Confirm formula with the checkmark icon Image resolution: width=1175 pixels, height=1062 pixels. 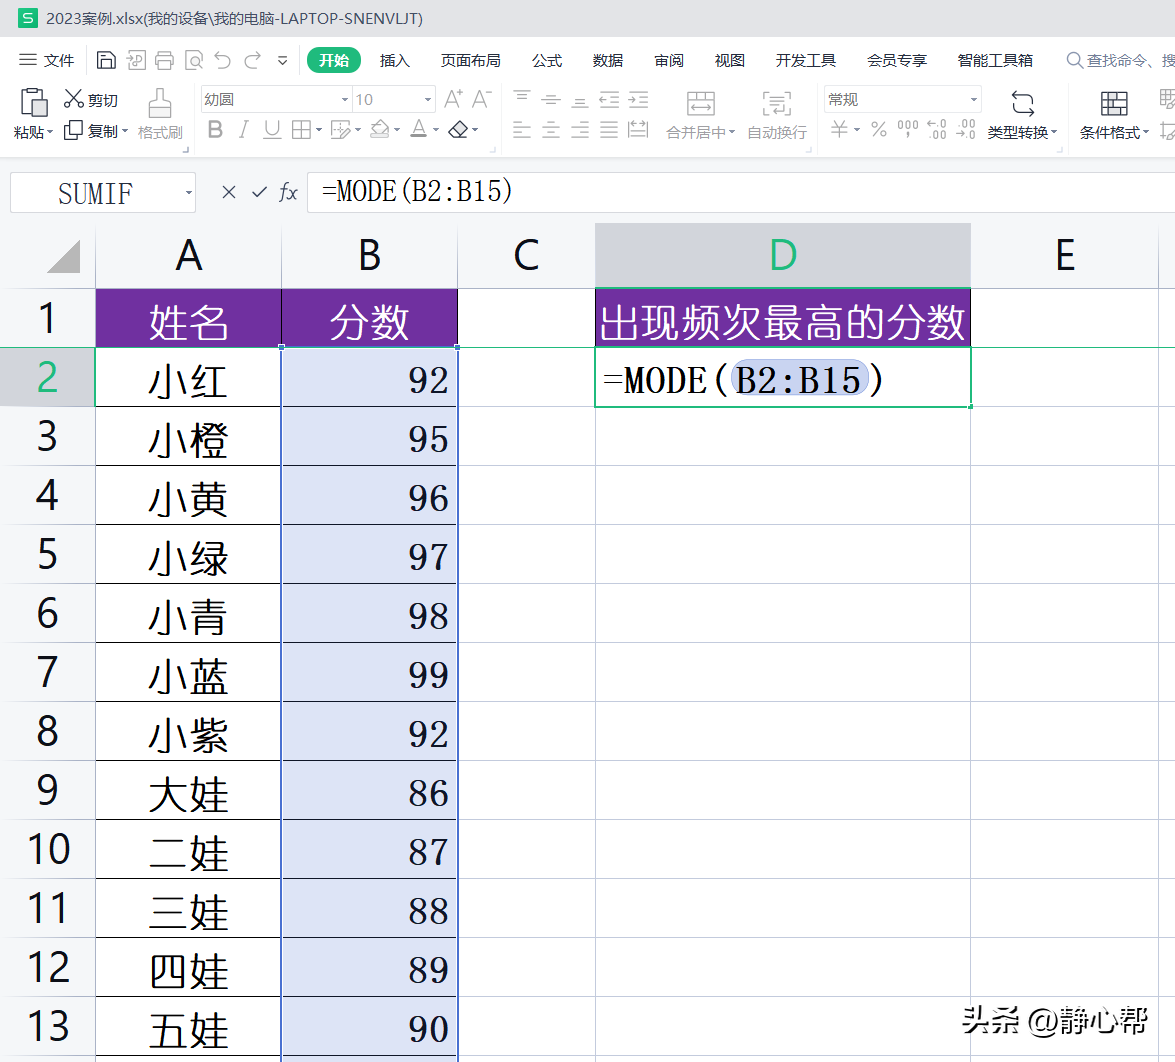[259, 193]
